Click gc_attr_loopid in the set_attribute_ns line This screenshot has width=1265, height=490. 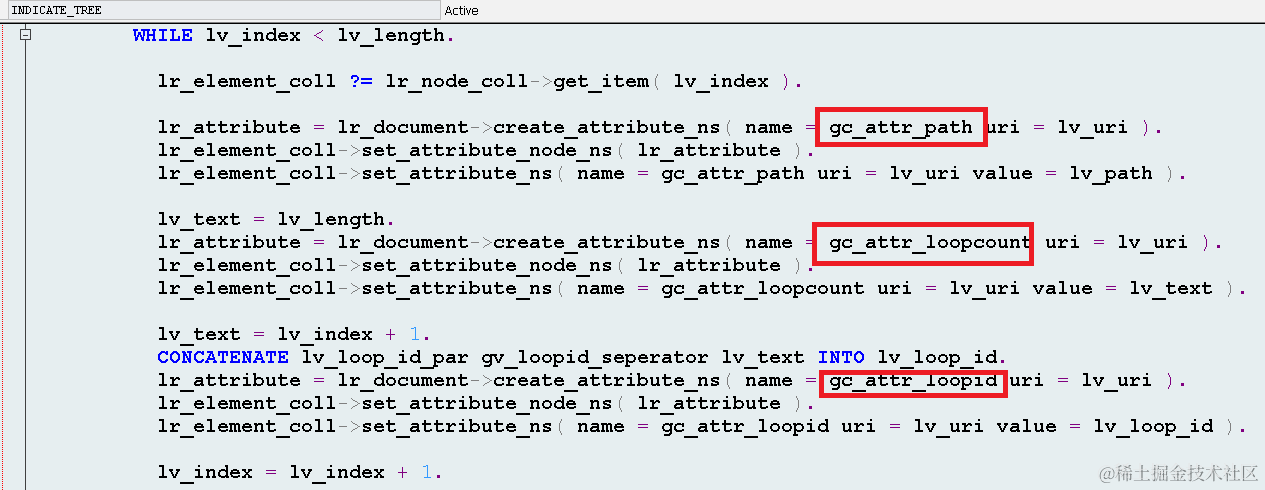pyautogui.click(x=744, y=426)
